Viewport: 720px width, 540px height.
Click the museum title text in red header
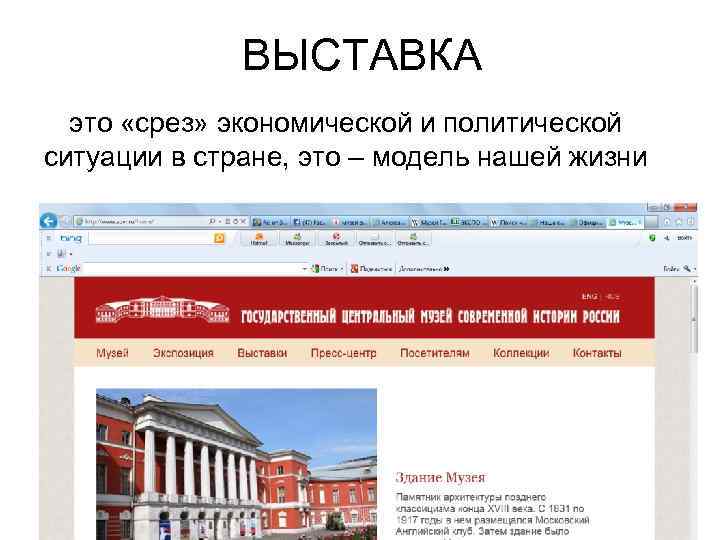(x=431, y=317)
